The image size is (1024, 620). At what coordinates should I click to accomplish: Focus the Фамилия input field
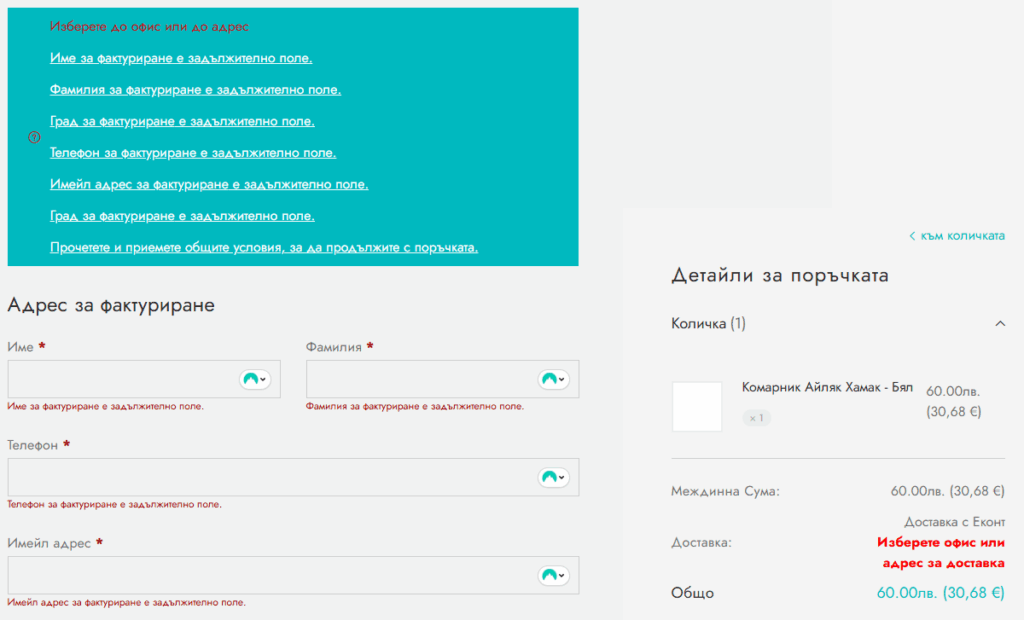tap(420, 380)
